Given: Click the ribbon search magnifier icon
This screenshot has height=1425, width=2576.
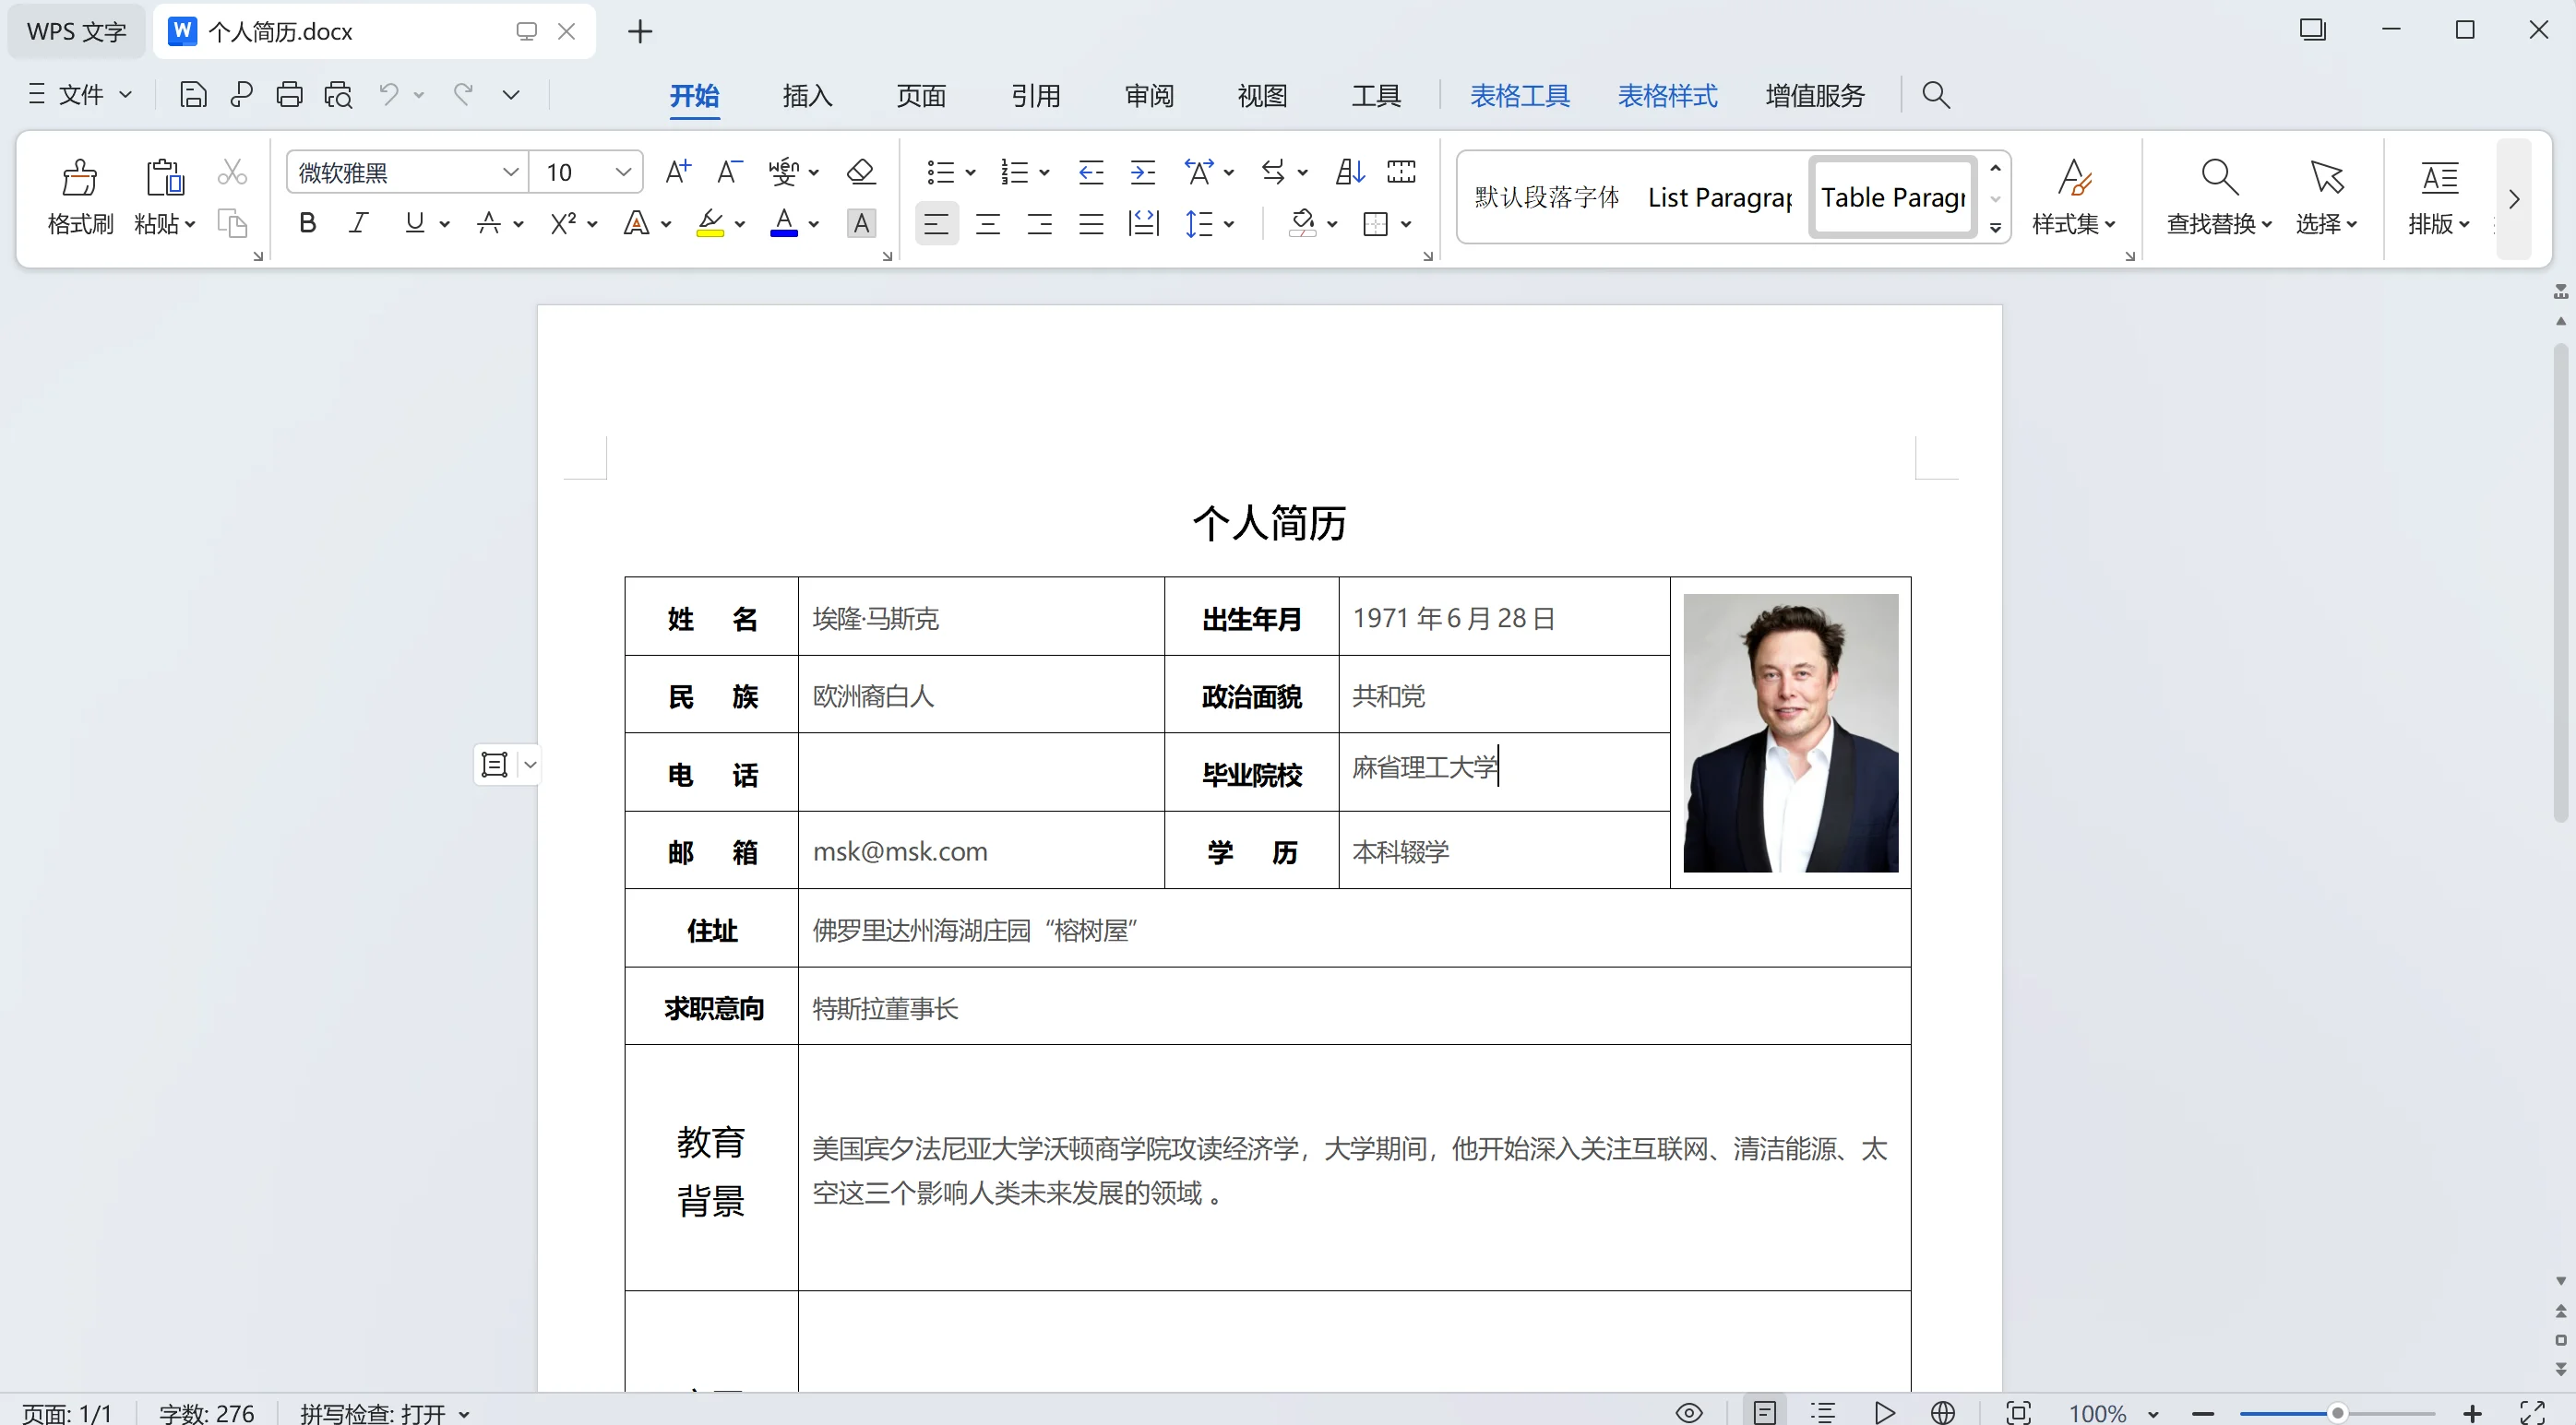Looking at the screenshot, I should (1936, 95).
